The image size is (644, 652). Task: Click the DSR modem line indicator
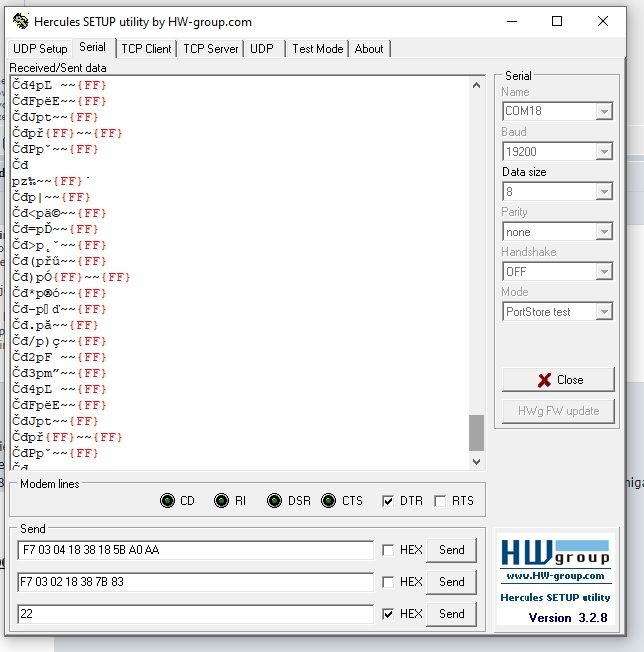[x=274, y=500]
